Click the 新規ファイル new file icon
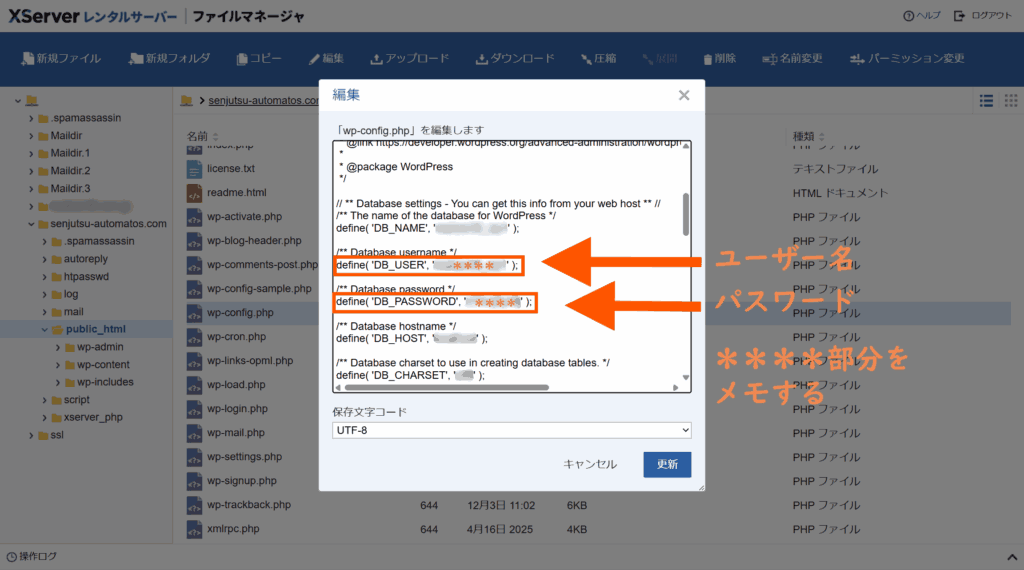1024x570 pixels. [28, 59]
